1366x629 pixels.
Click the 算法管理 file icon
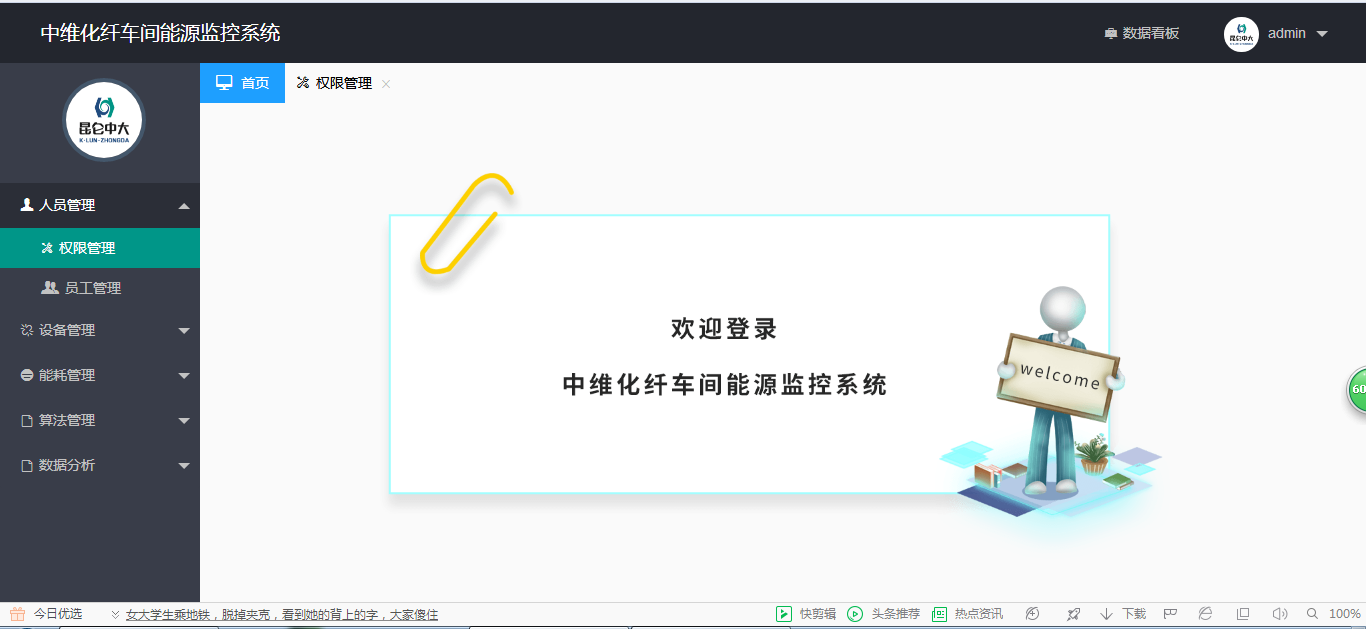pos(27,421)
